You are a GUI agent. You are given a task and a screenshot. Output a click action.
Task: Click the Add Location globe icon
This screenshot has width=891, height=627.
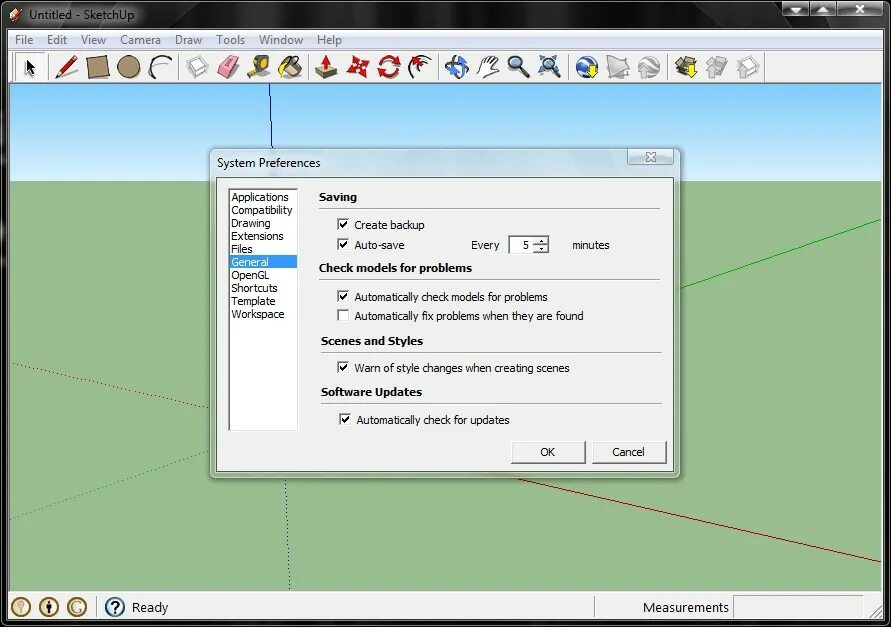(586, 67)
